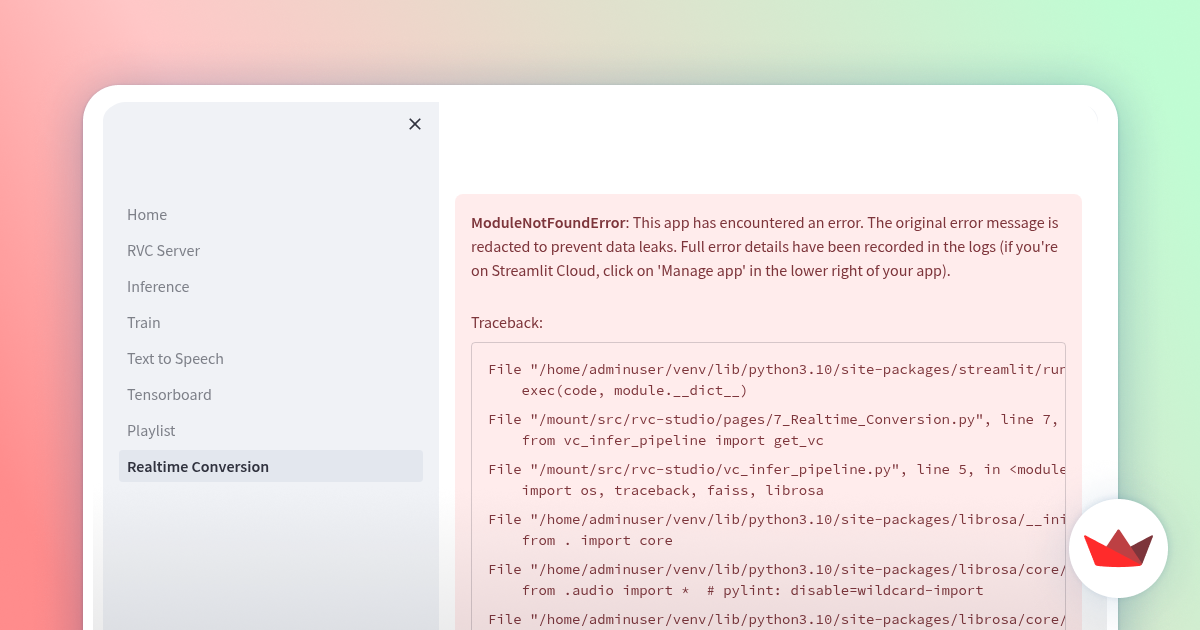This screenshot has height=630, width=1200.
Task: Open Text to Speech page
Action: [271, 359]
